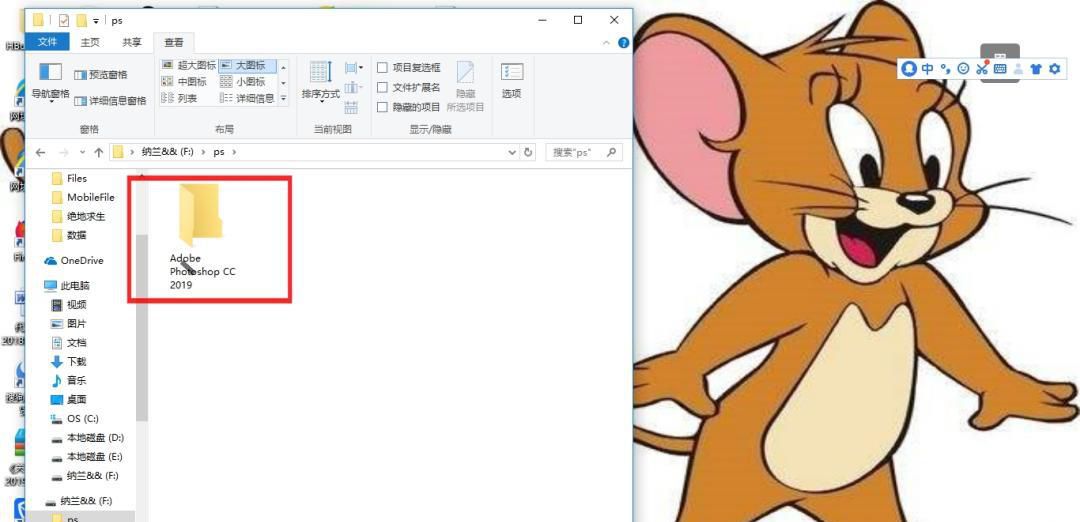
Task: Open the 文件 menu tab
Action: pyautogui.click(x=48, y=42)
